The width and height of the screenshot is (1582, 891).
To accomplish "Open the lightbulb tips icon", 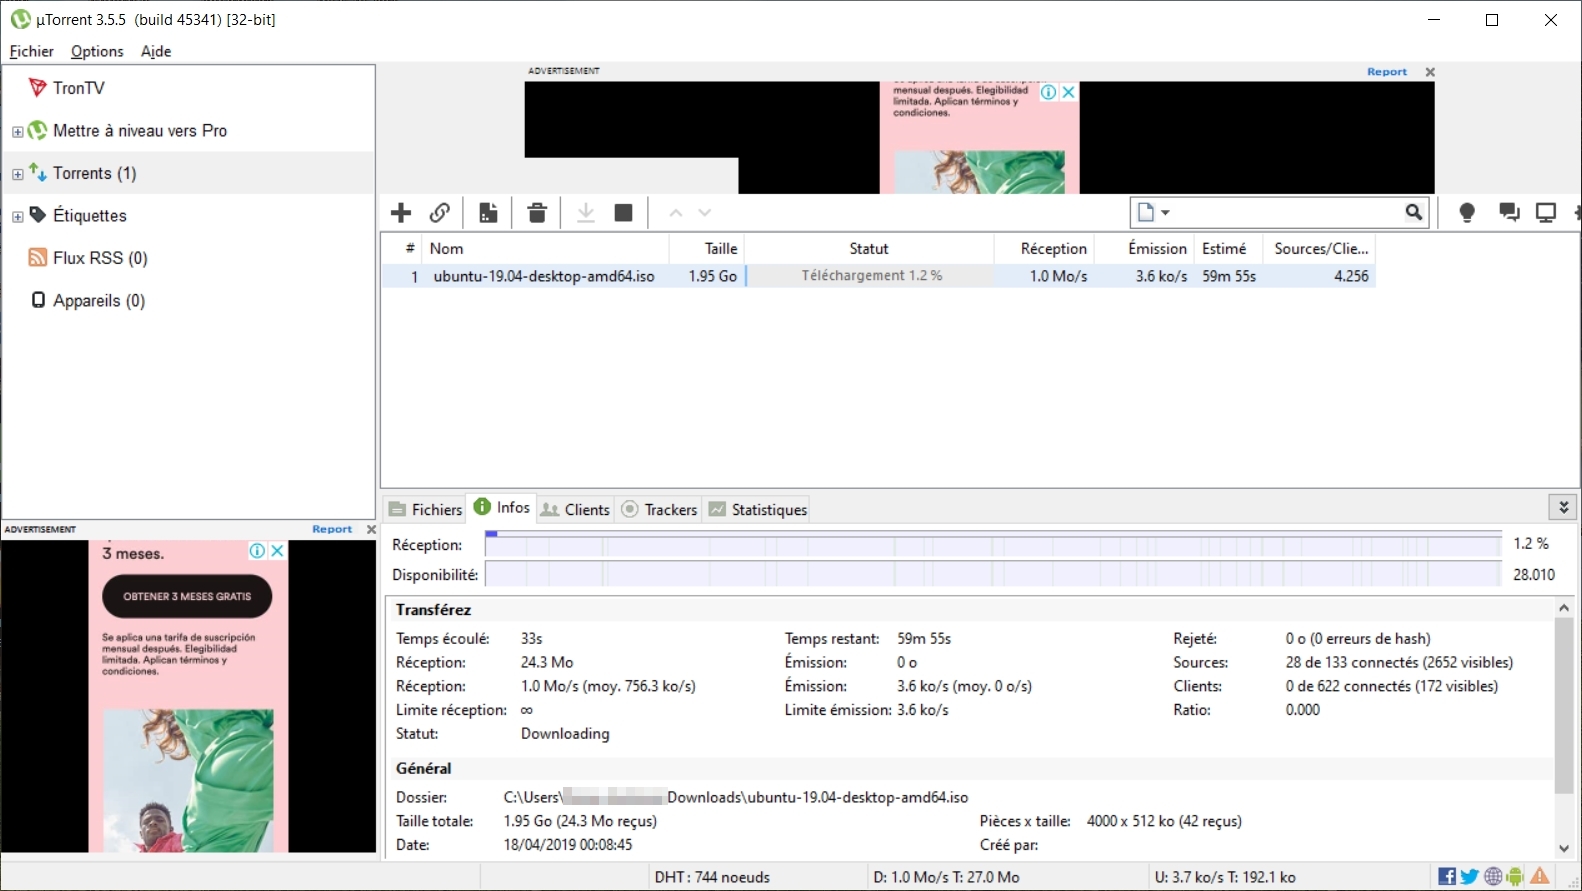I will (1467, 212).
